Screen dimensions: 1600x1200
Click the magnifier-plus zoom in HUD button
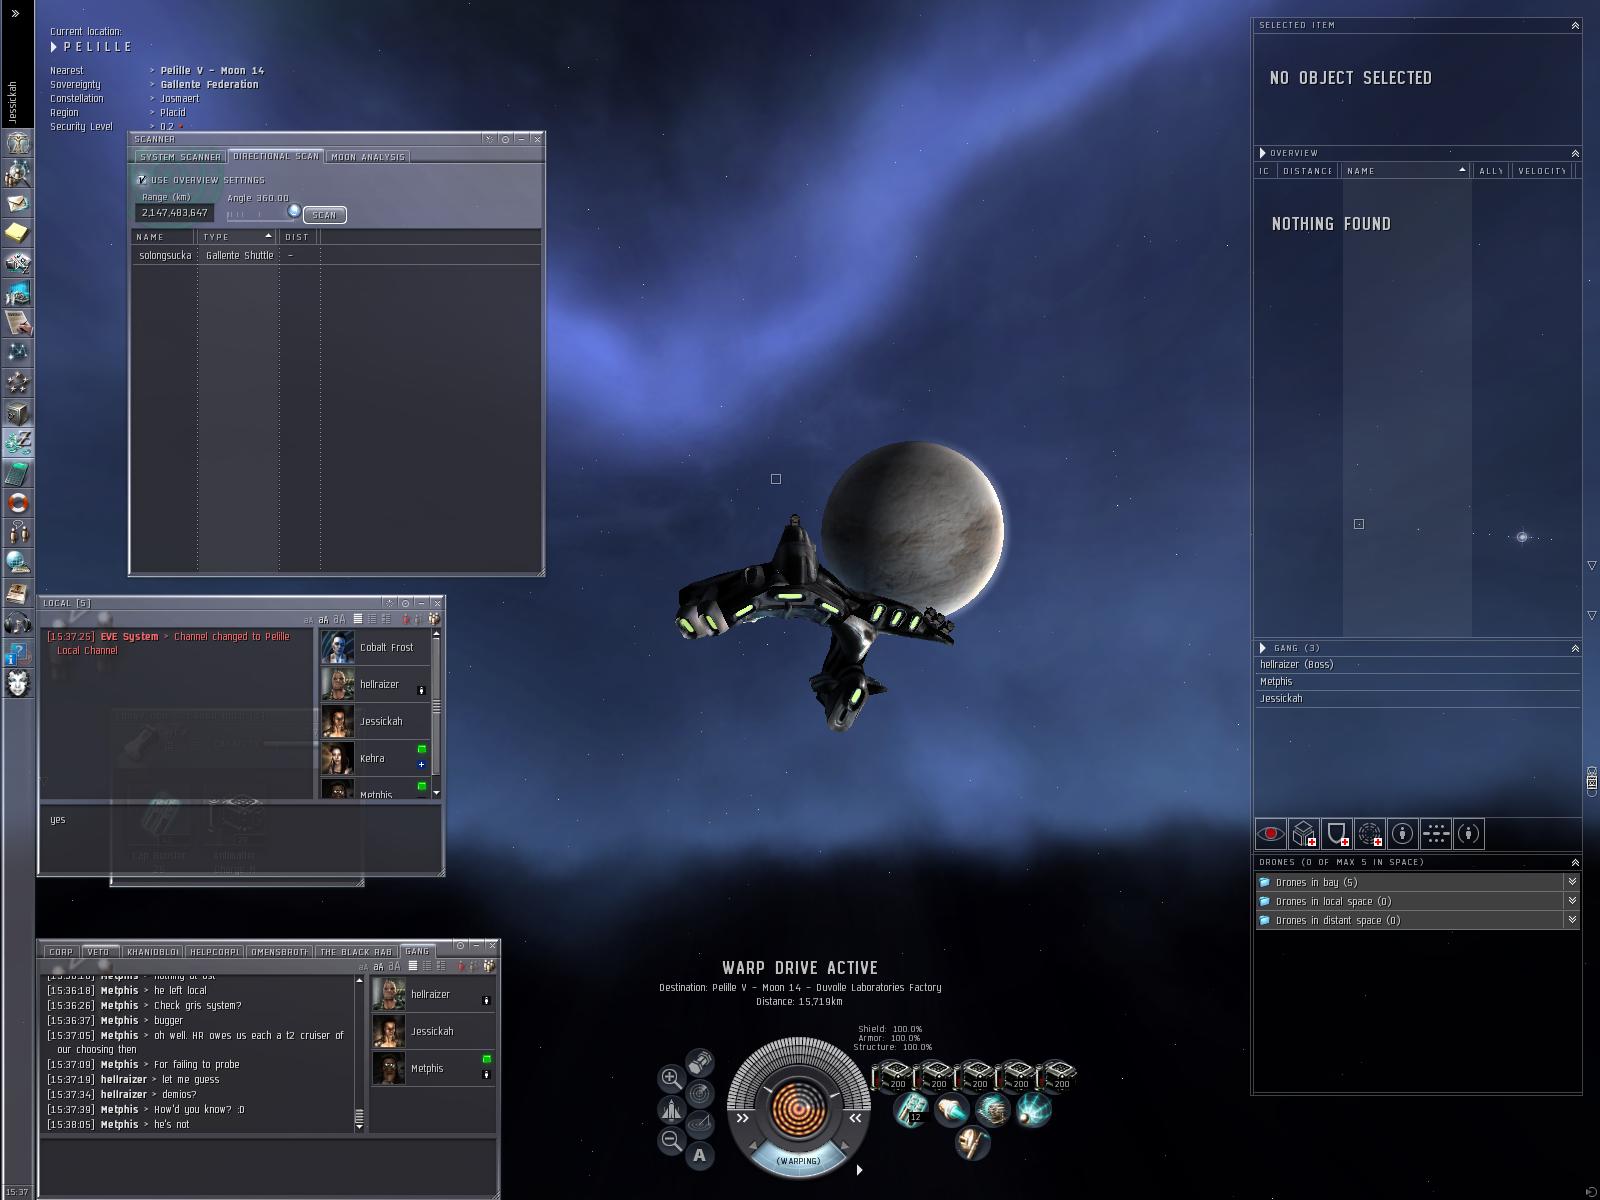point(671,1078)
